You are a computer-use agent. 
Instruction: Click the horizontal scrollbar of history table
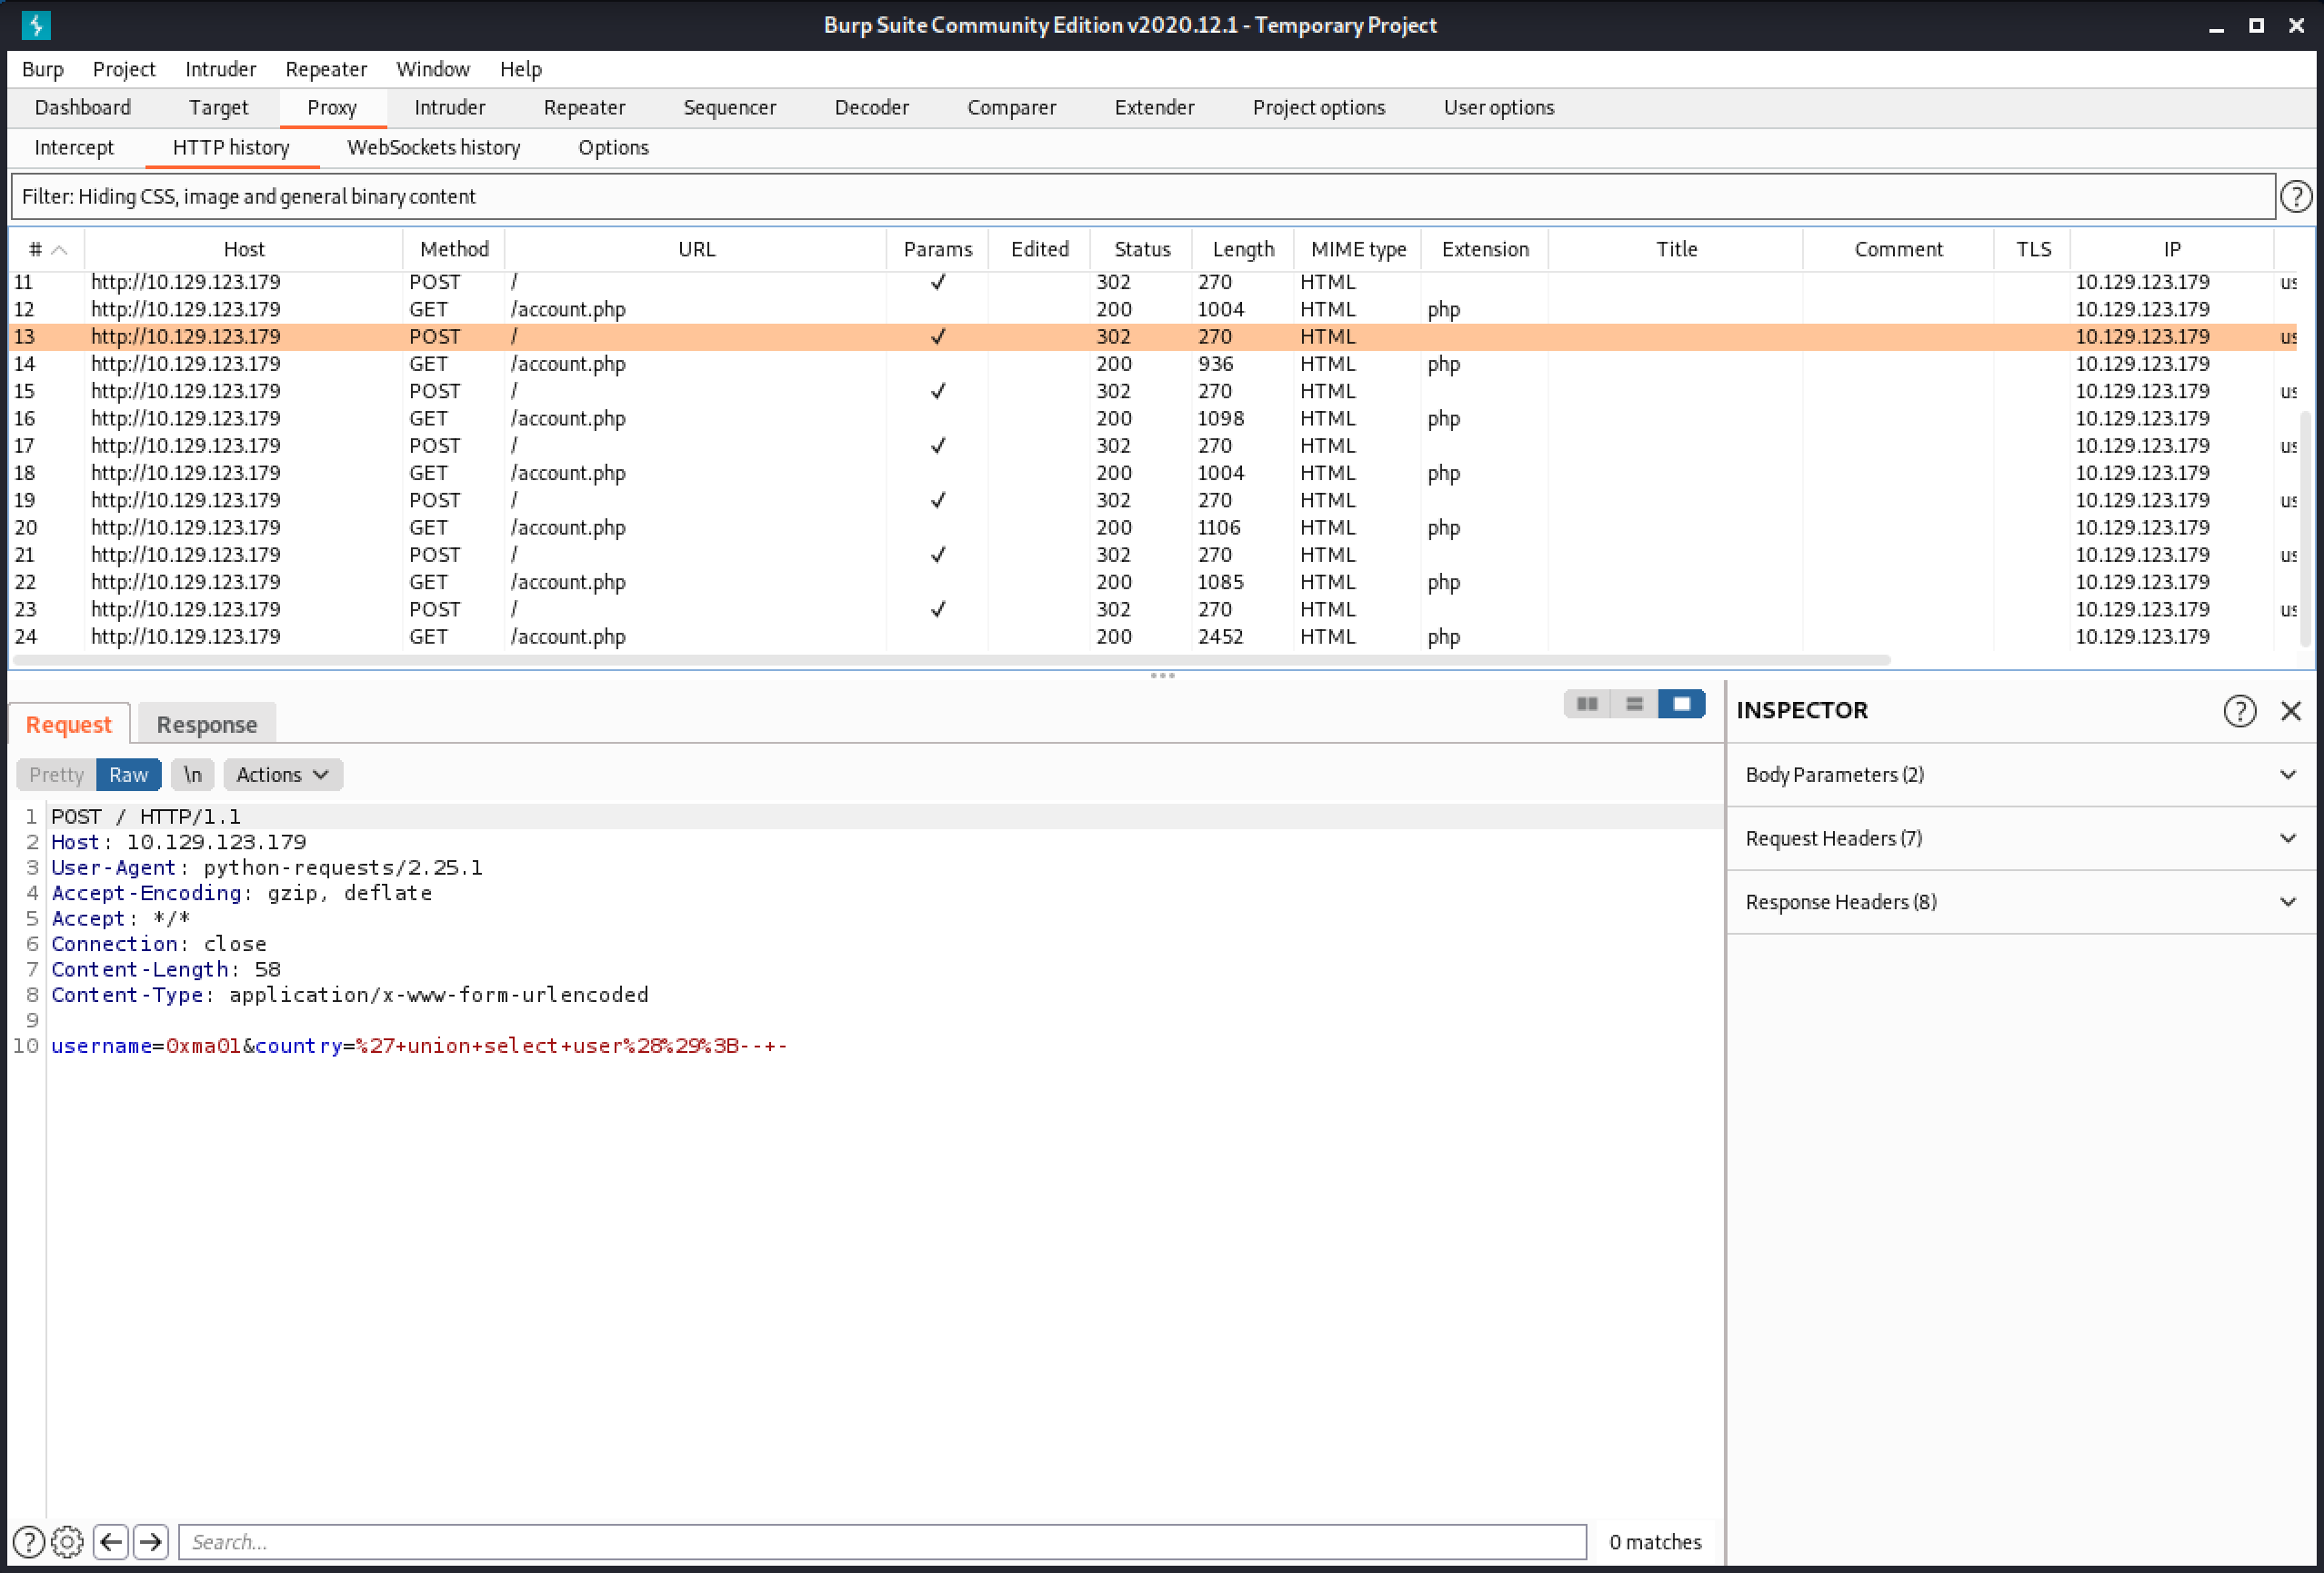tap(950, 660)
